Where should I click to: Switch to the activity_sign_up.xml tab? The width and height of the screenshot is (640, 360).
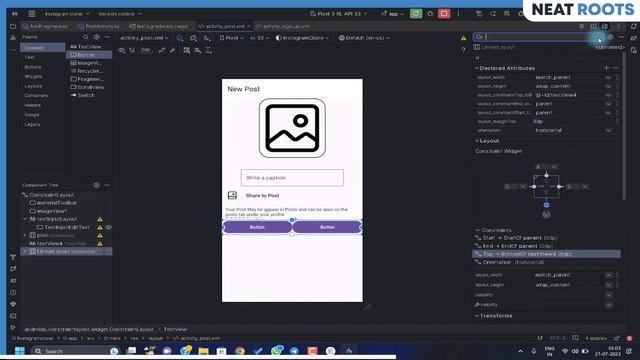282,27
